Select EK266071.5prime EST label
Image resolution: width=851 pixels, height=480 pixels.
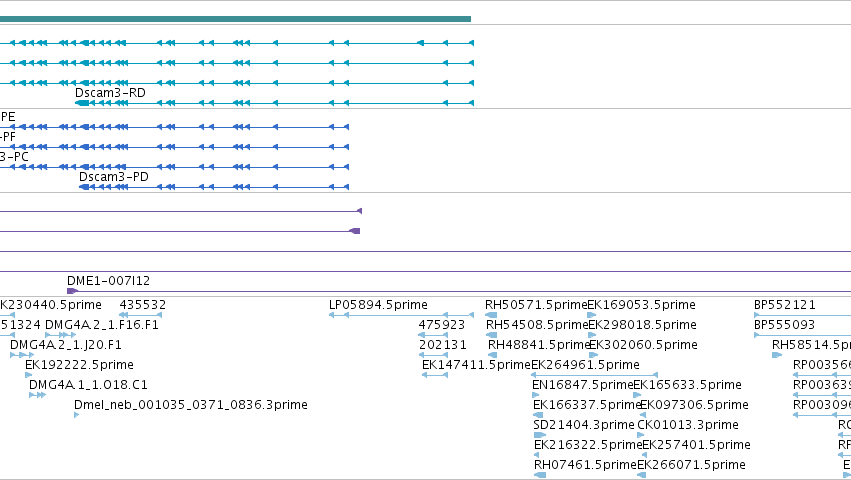click(691, 465)
